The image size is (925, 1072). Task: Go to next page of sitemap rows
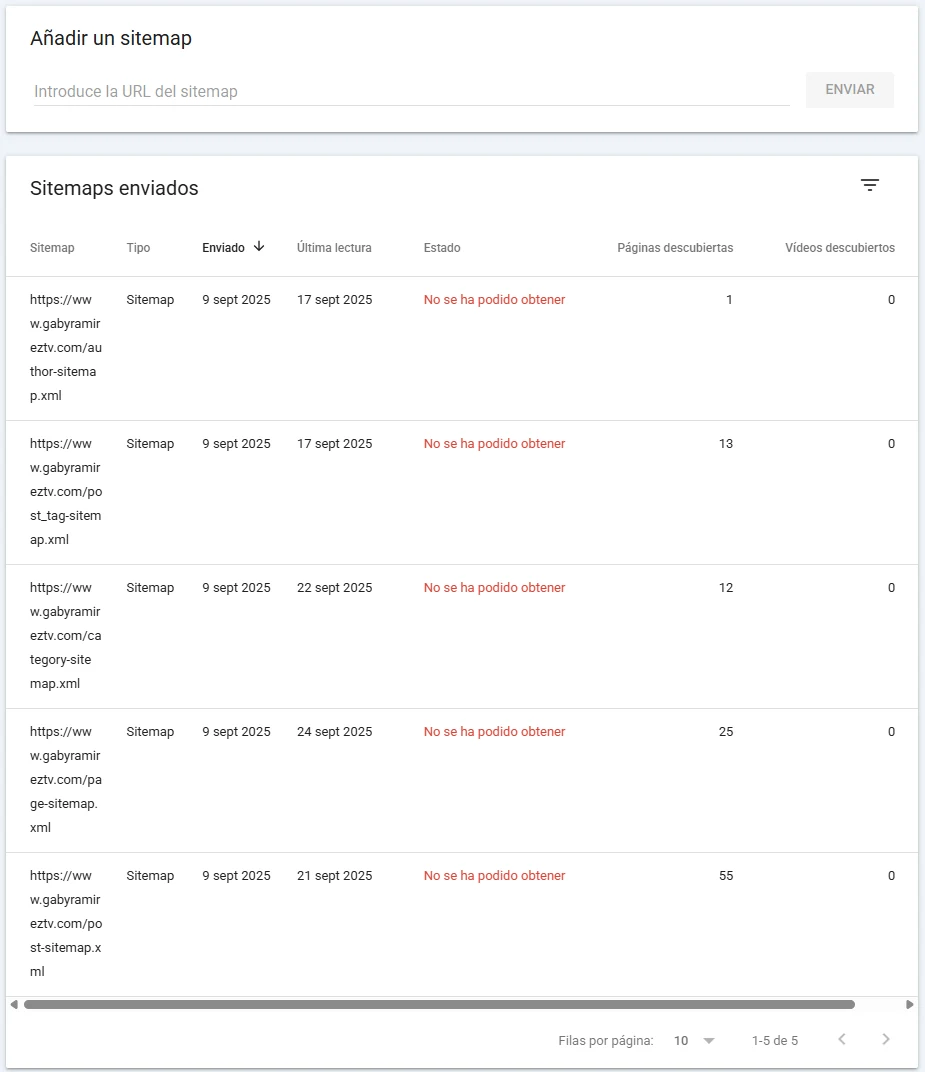(x=886, y=1039)
